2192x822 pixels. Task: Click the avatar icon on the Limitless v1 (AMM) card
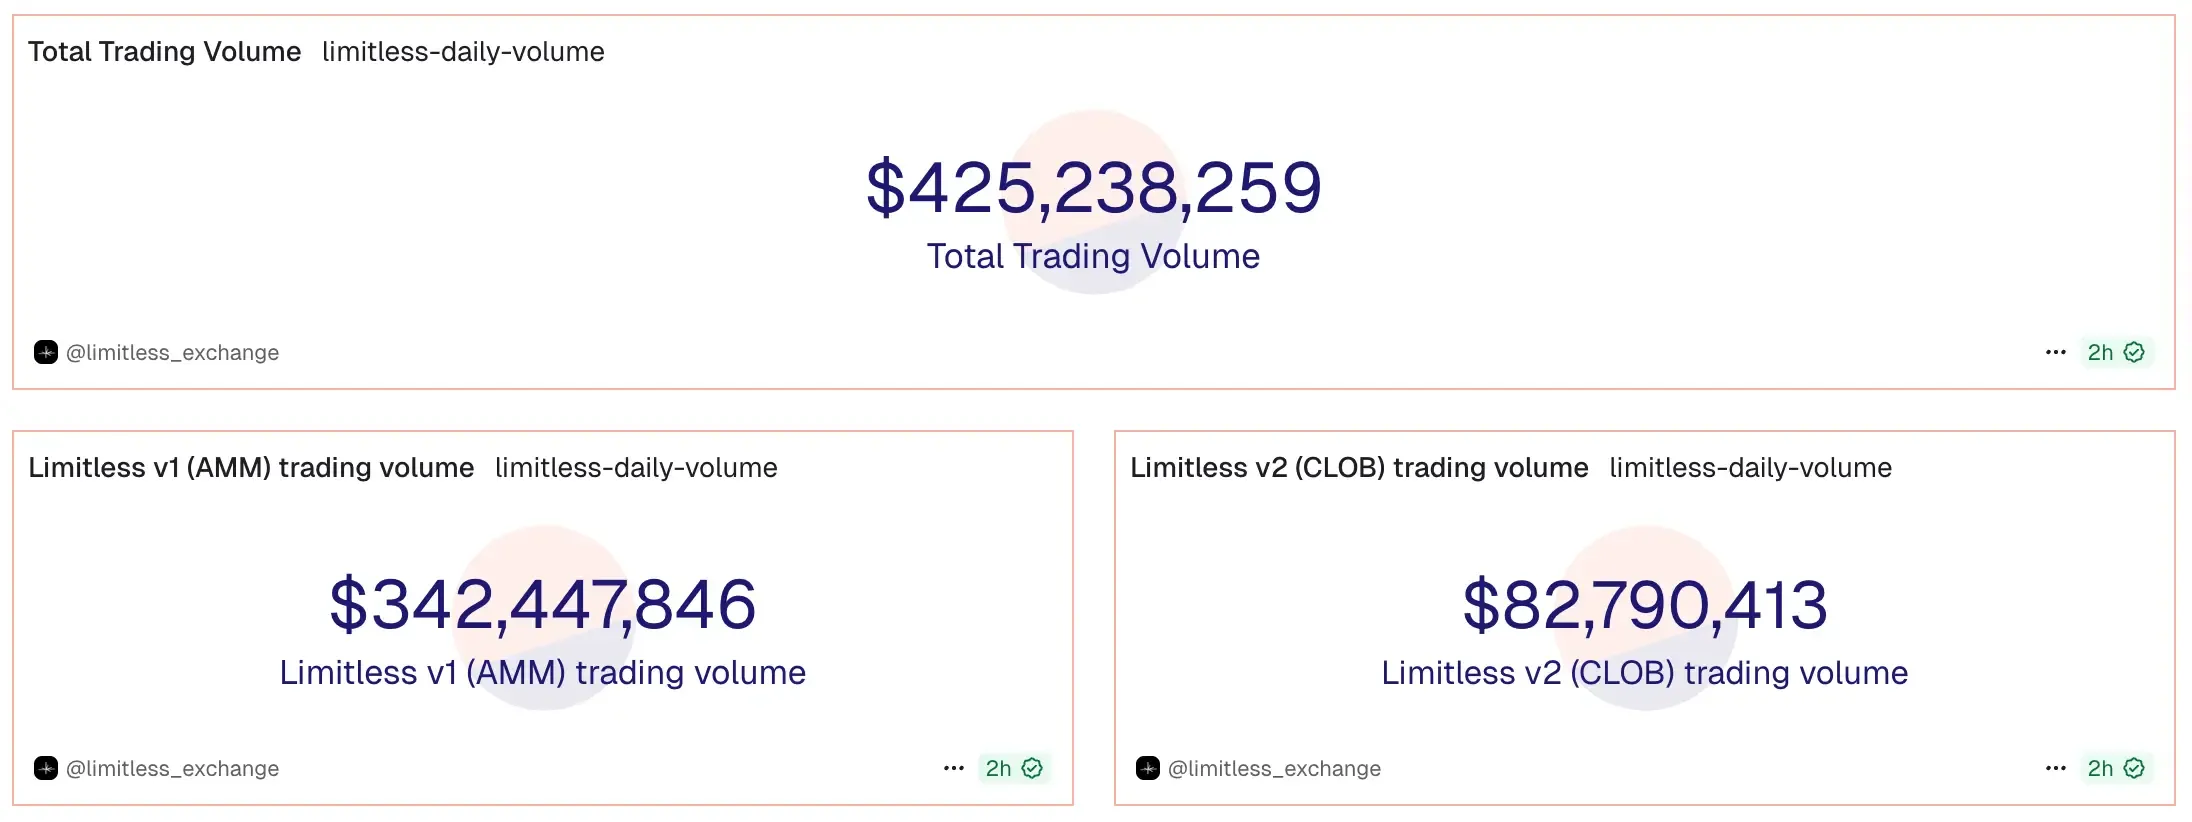coord(45,768)
